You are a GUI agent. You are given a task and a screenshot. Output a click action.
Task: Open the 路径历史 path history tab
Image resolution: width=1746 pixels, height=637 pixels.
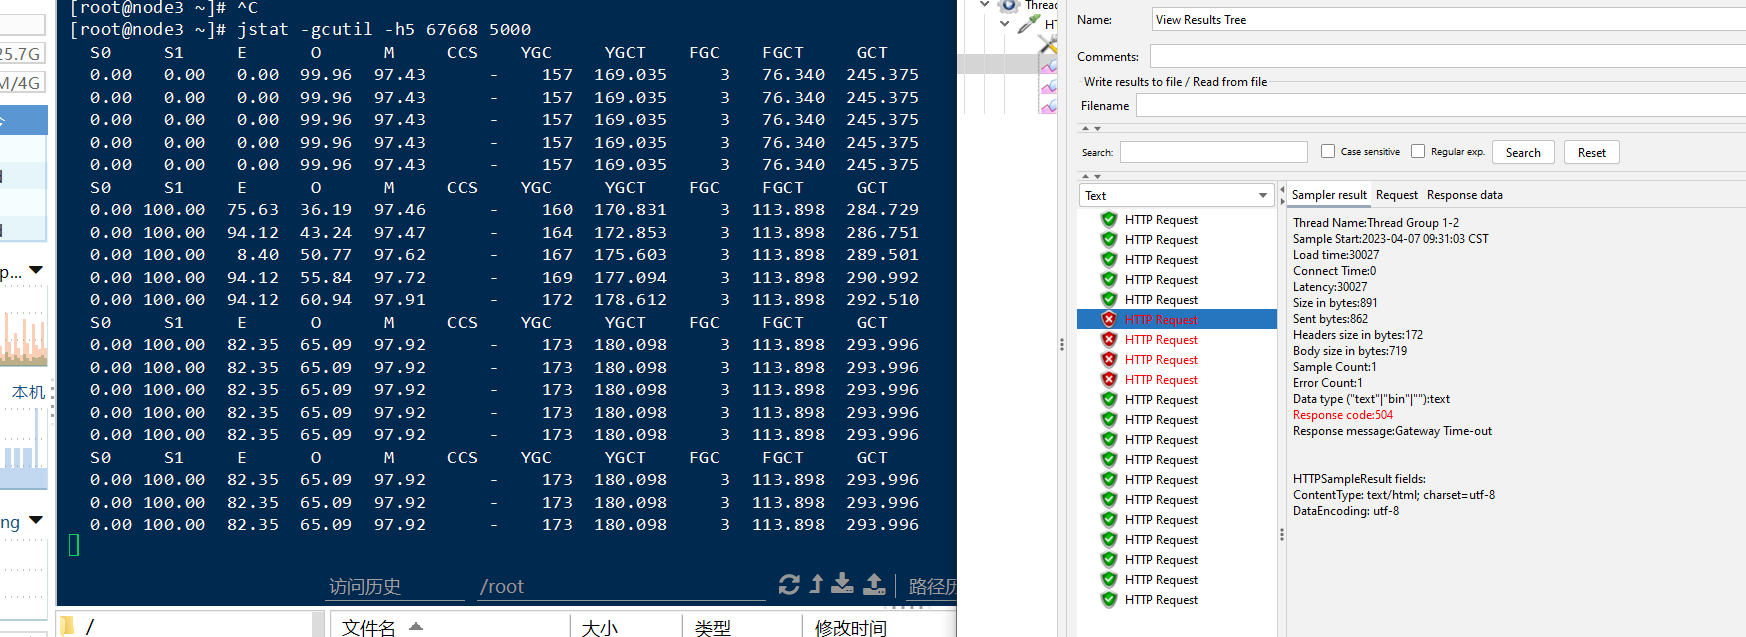932,587
